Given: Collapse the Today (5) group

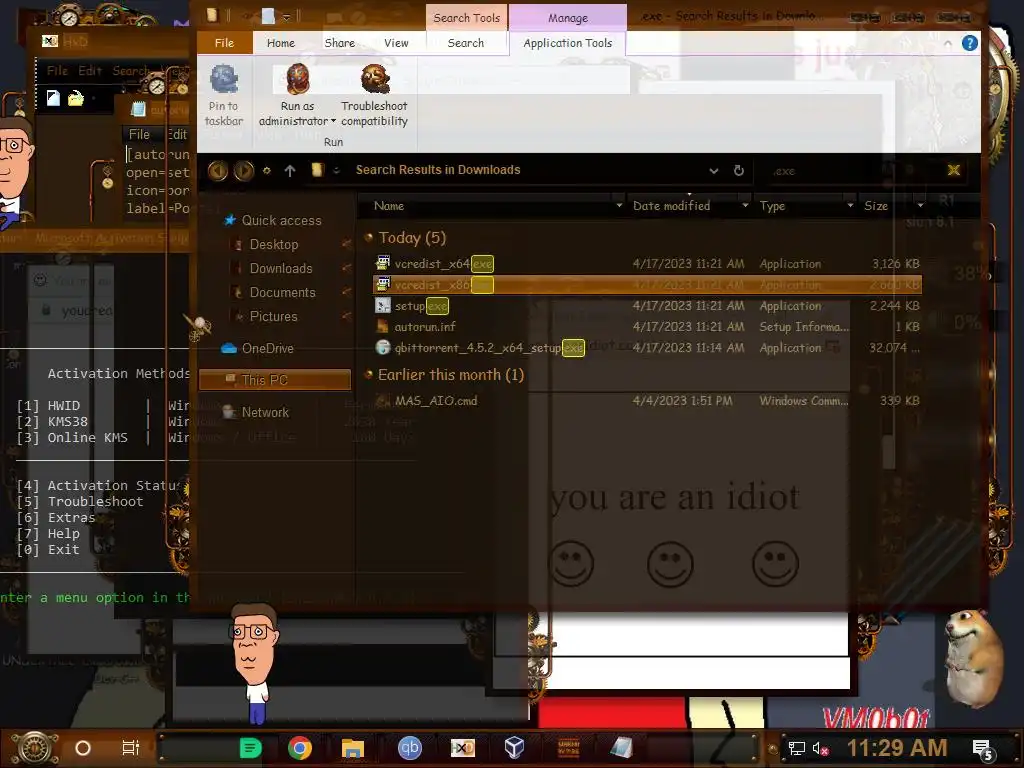Looking at the screenshot, I should coord(368,238).
